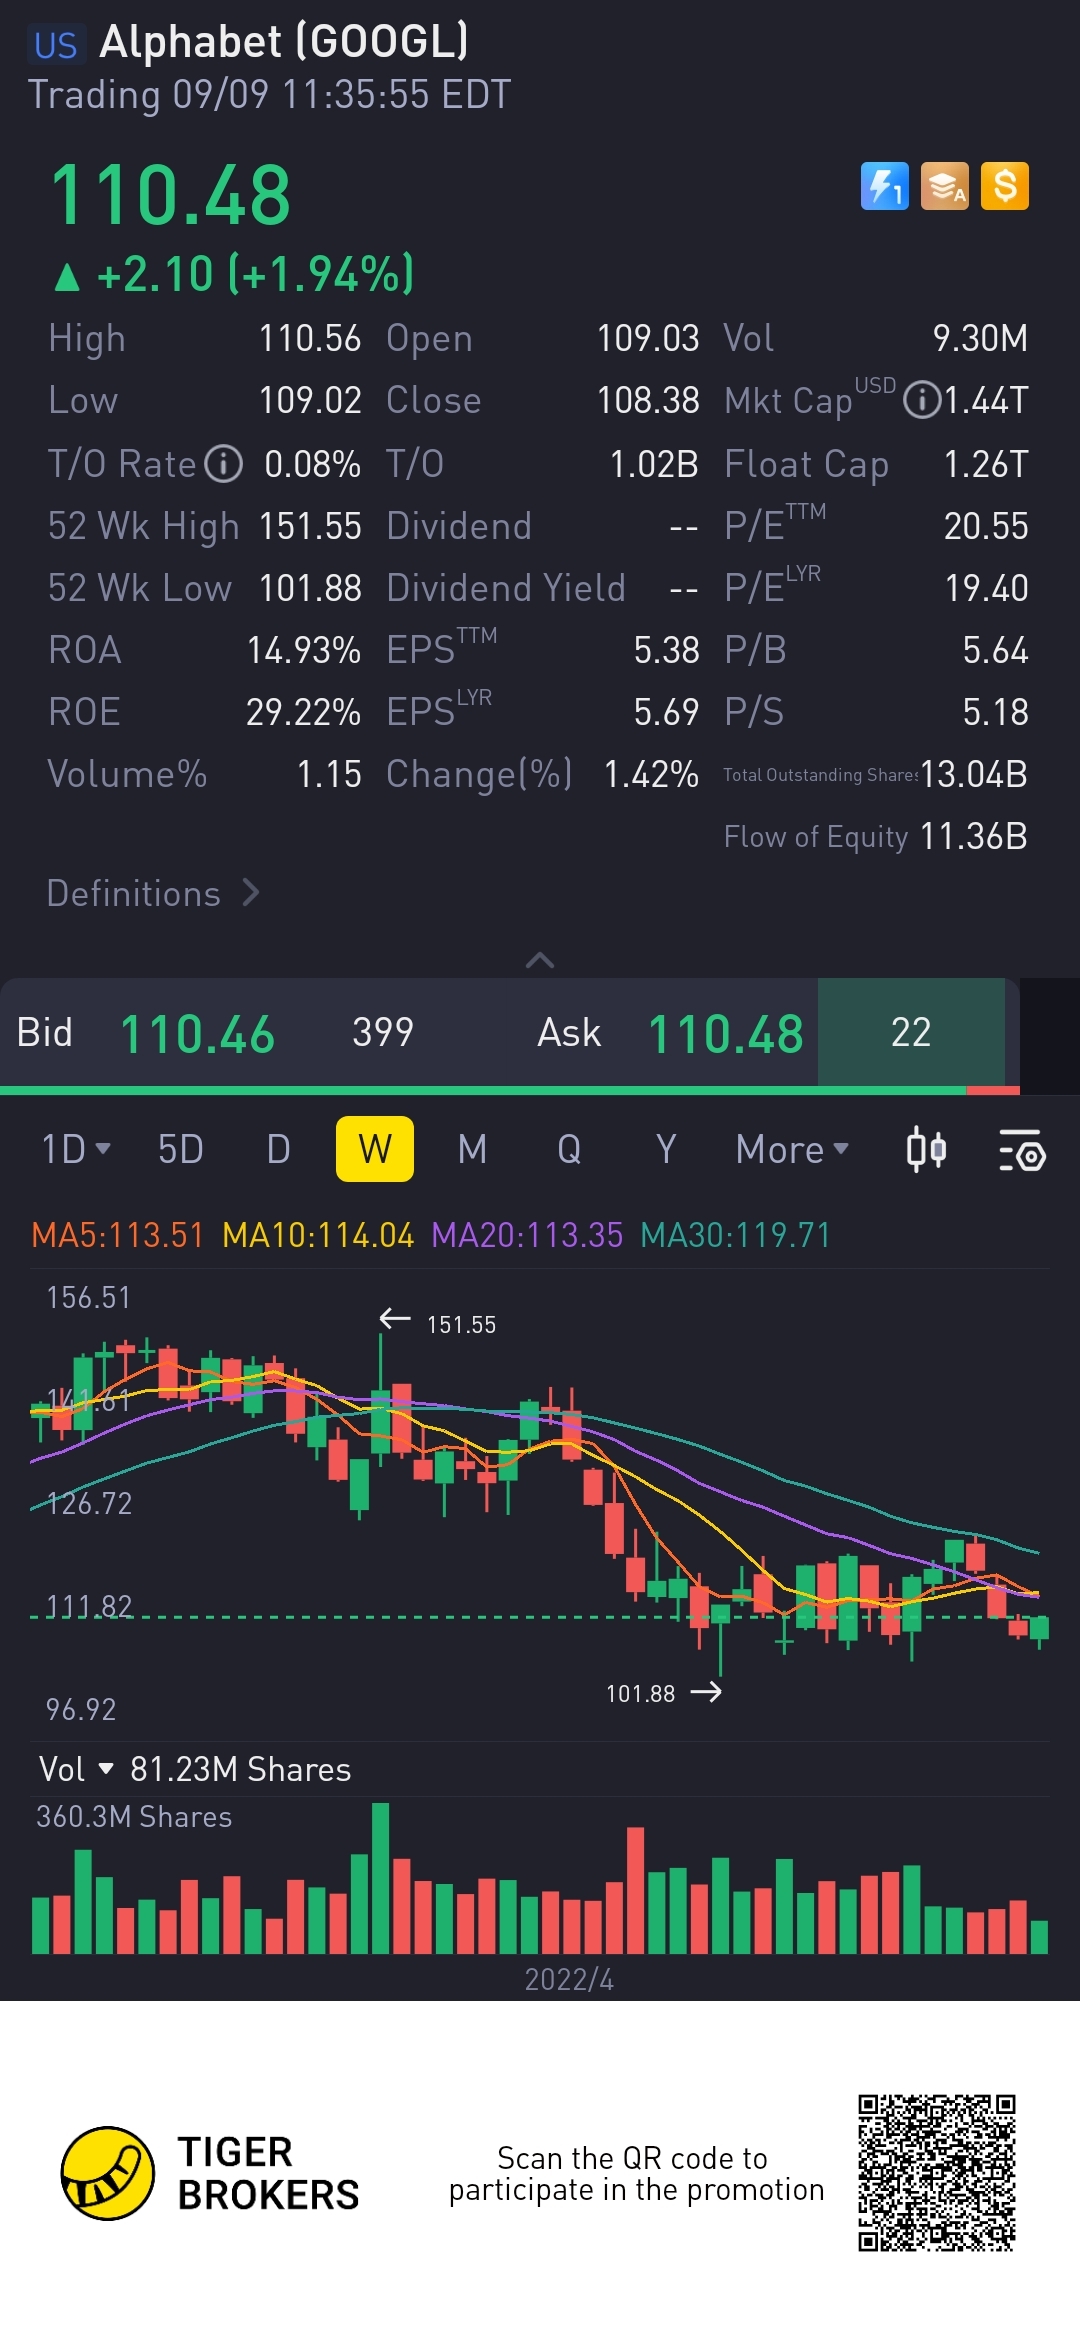Tap the Bid price 110.46
The image size is (1080, 2346).
(197, 1034)
